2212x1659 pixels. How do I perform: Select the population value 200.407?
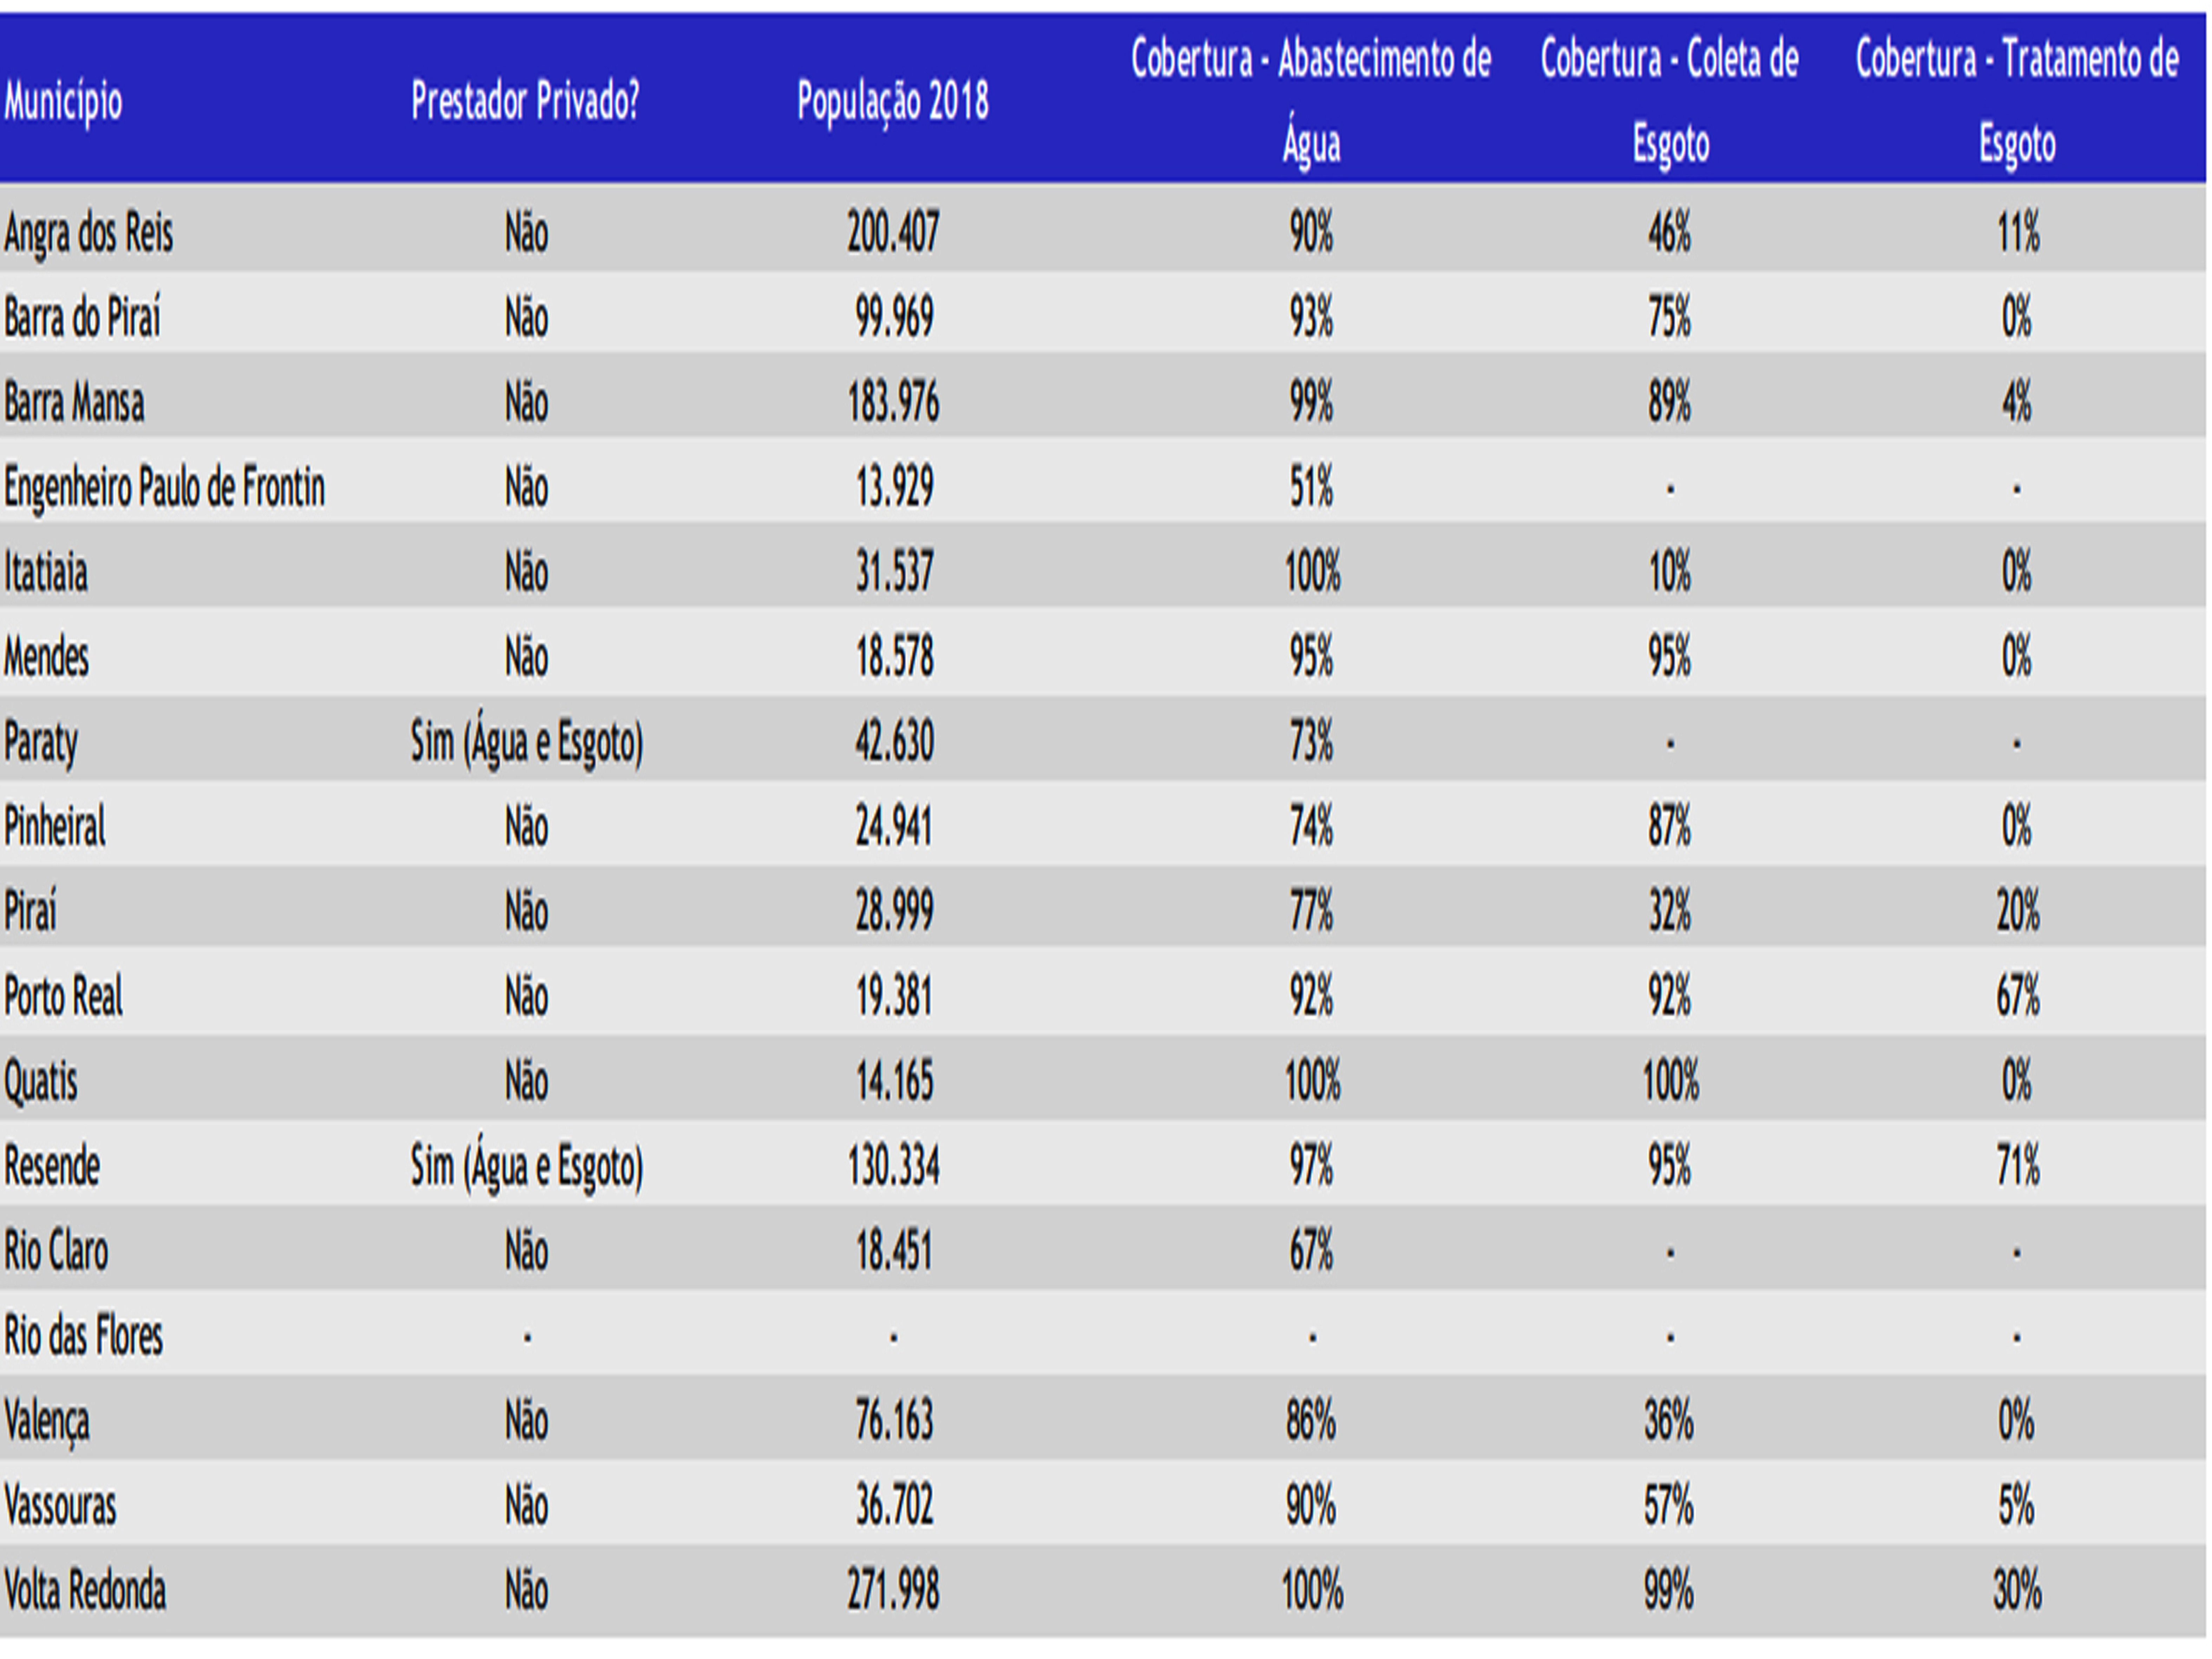[x=893, y=233]
